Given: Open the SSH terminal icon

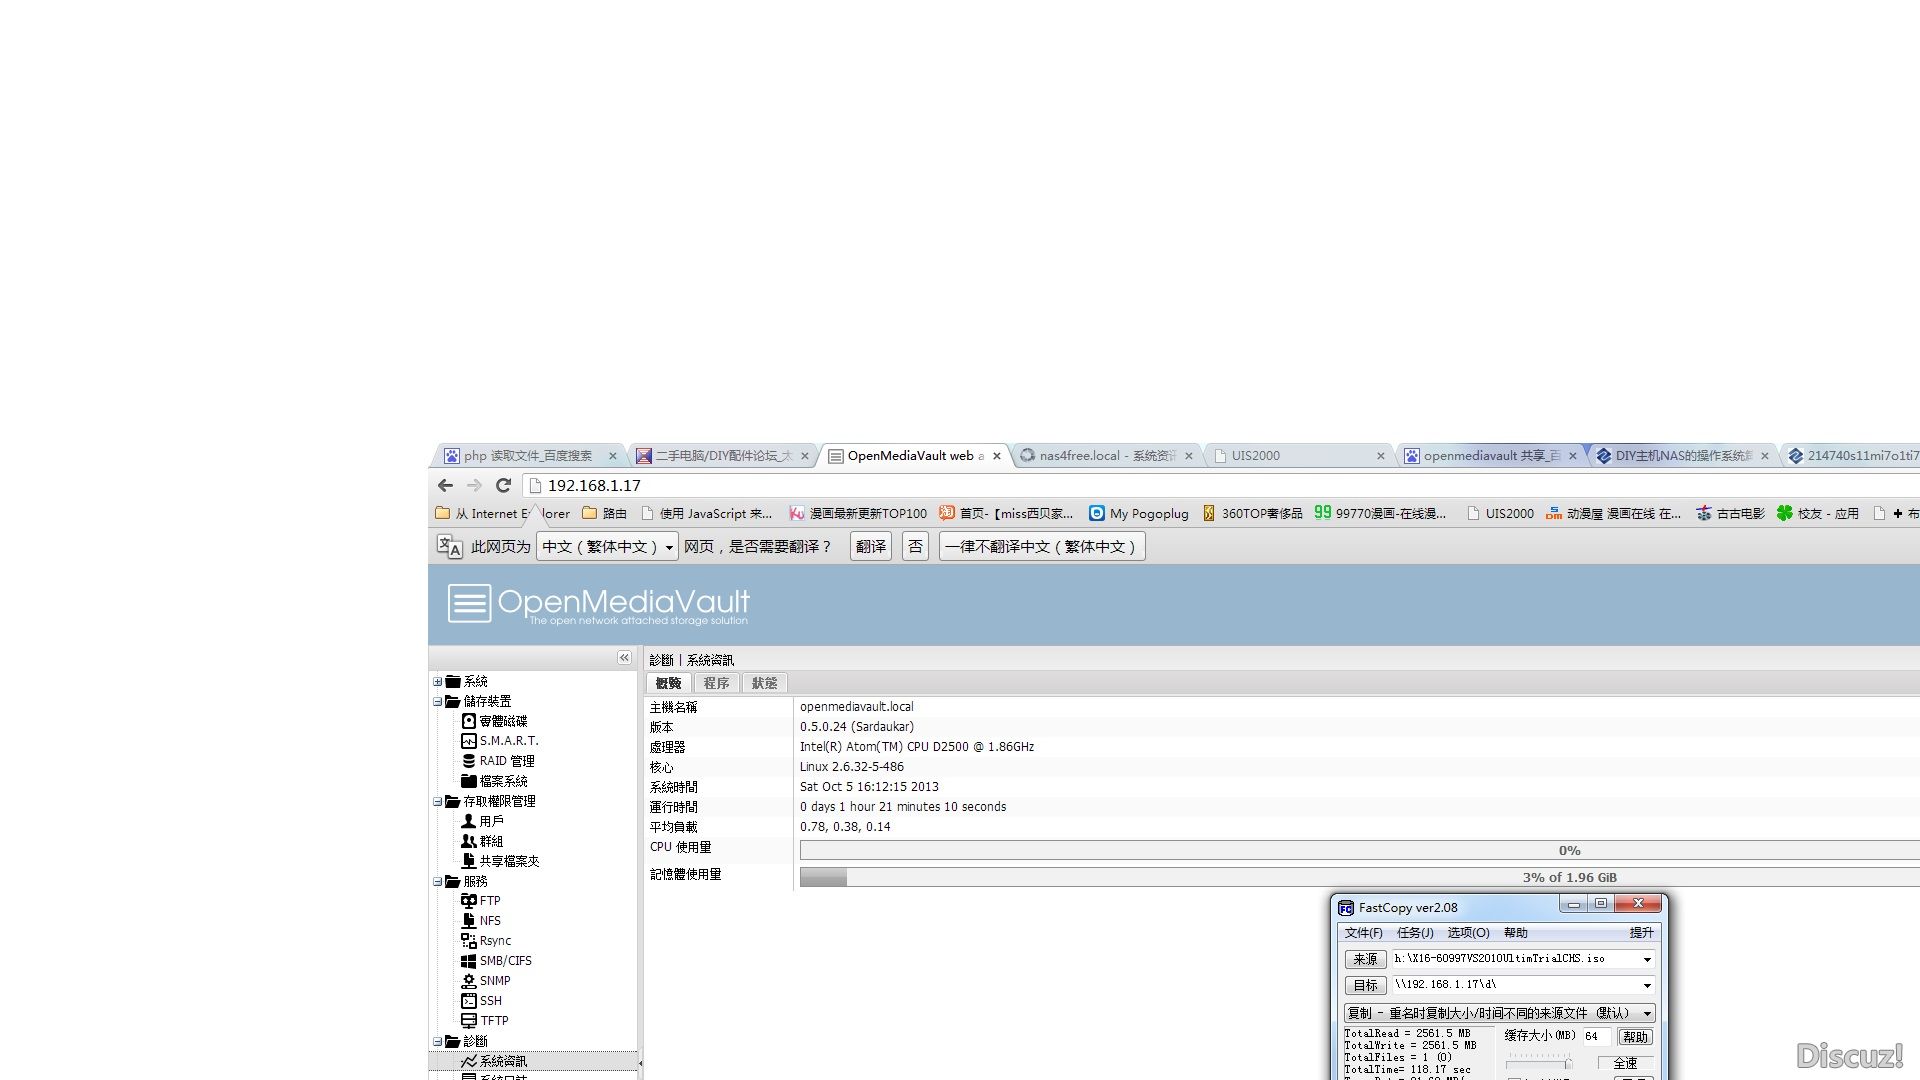Looking at the screenshot, I should point(468,1001).
